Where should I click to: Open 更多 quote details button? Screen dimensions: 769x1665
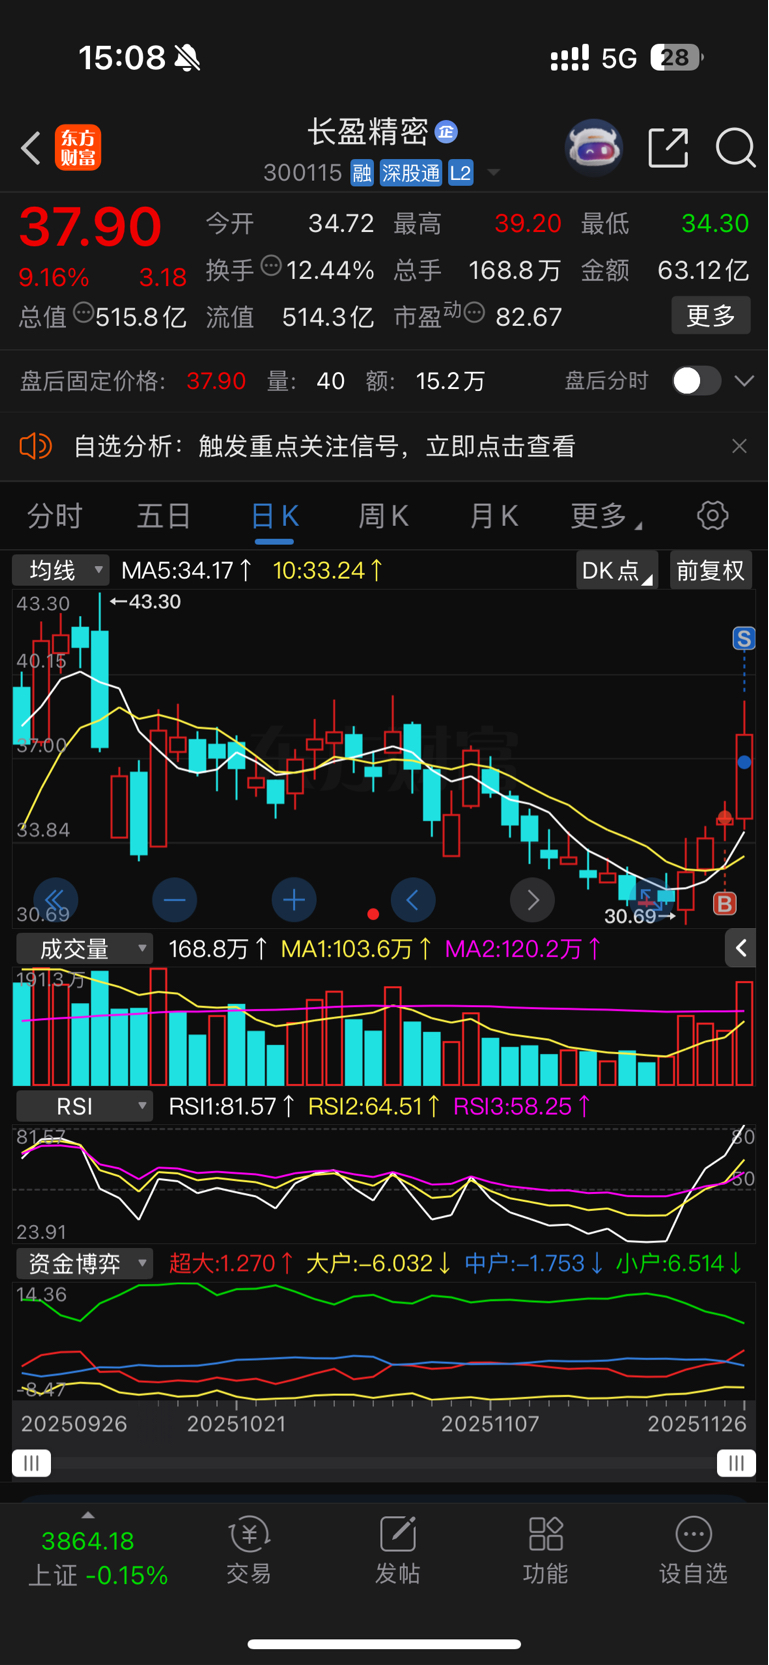(711, 316)
